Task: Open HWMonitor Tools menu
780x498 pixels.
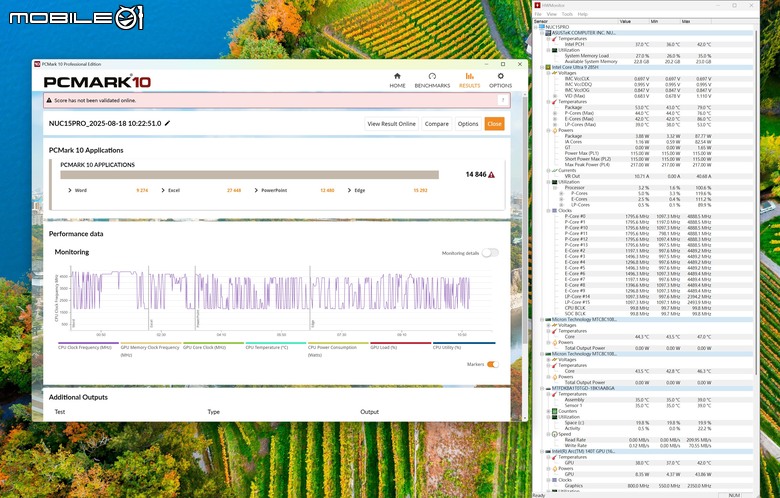Action: click(567, 14)
